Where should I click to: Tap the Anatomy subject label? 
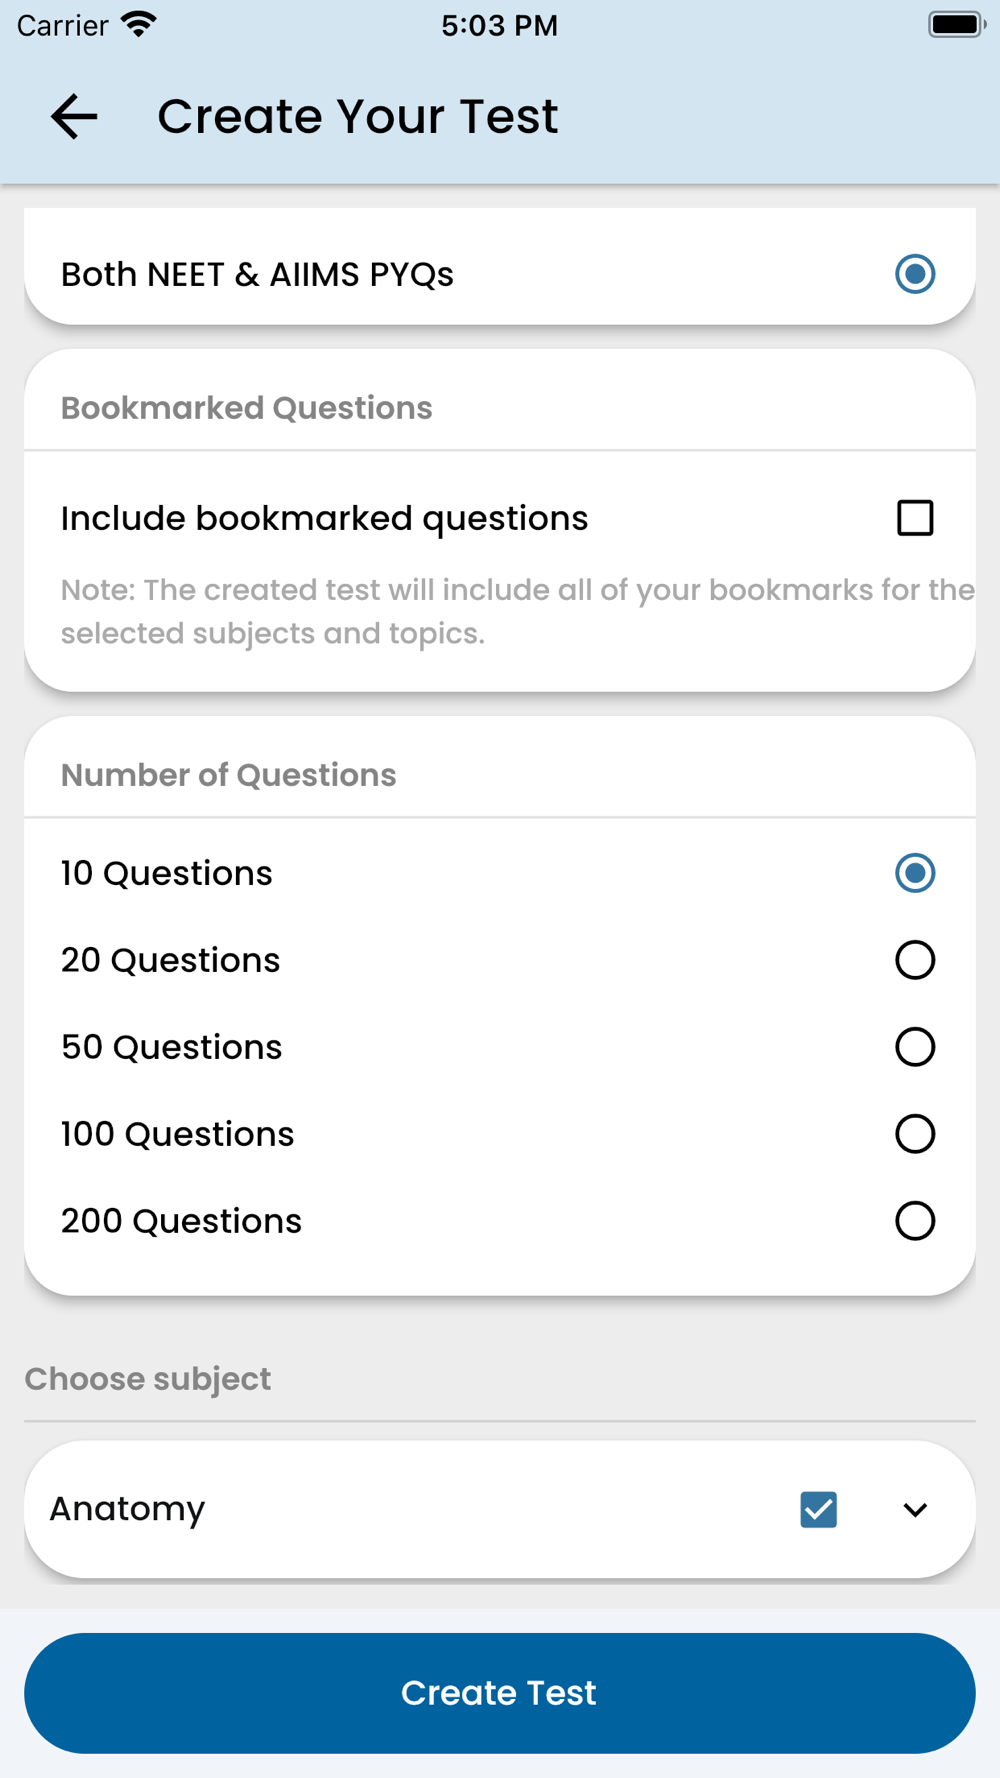click(x=127, y=1509)
